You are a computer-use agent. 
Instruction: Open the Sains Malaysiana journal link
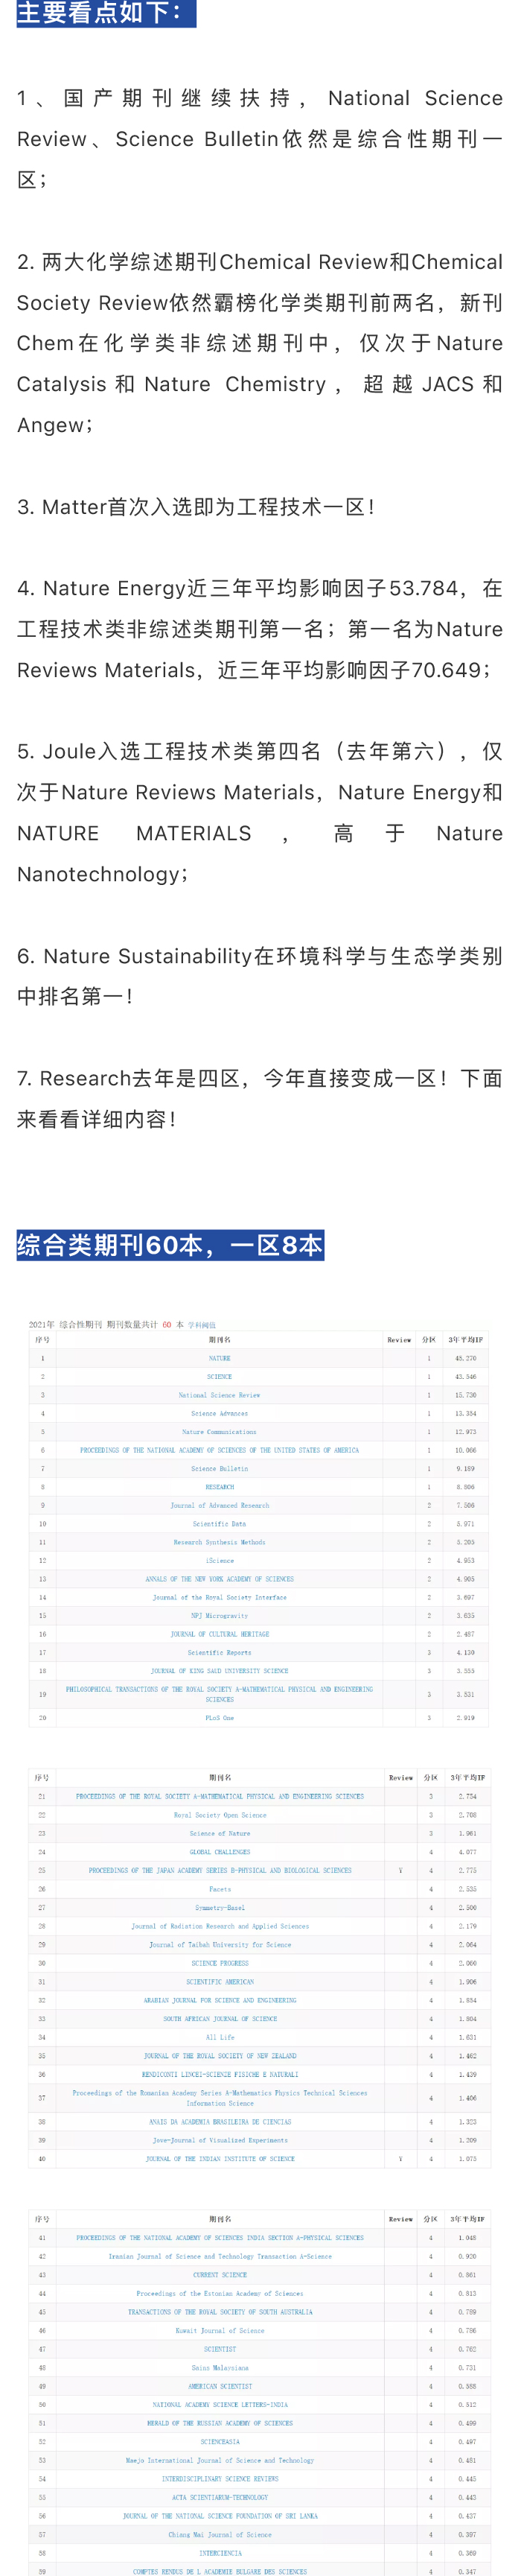point(220,2368)
